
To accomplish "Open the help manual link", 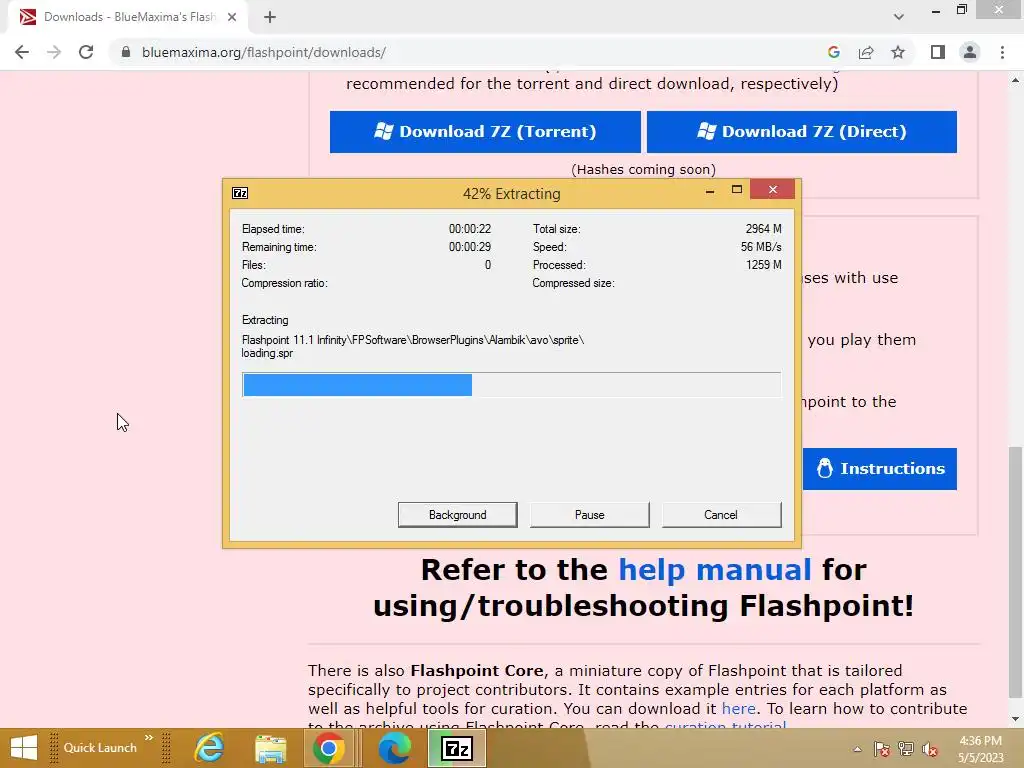I will pos(714,569).
